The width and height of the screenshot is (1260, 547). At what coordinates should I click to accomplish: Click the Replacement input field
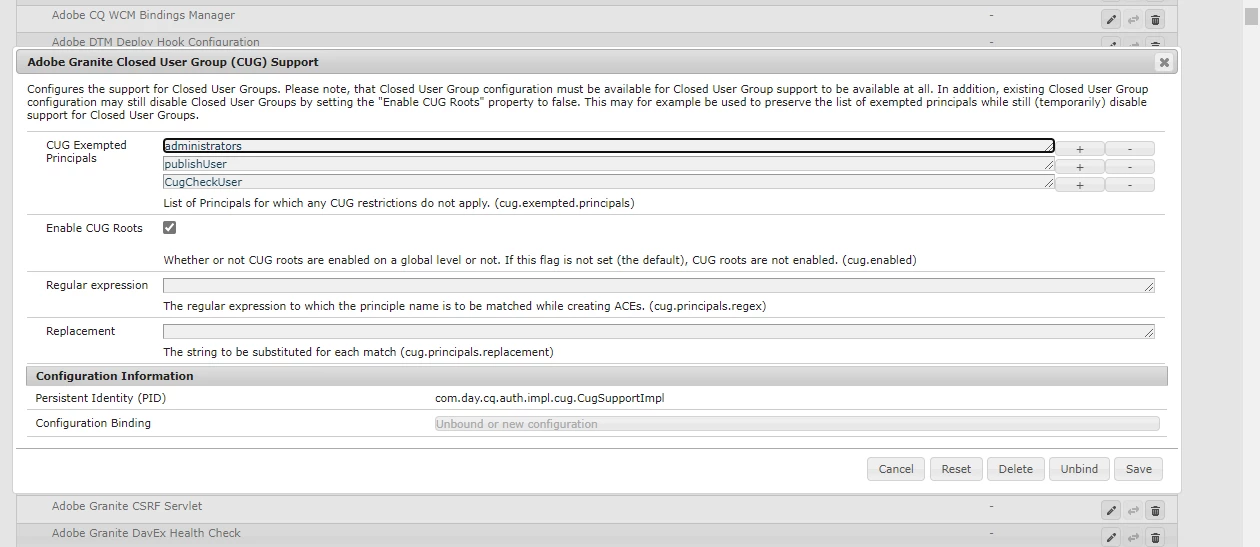point(658,332)
